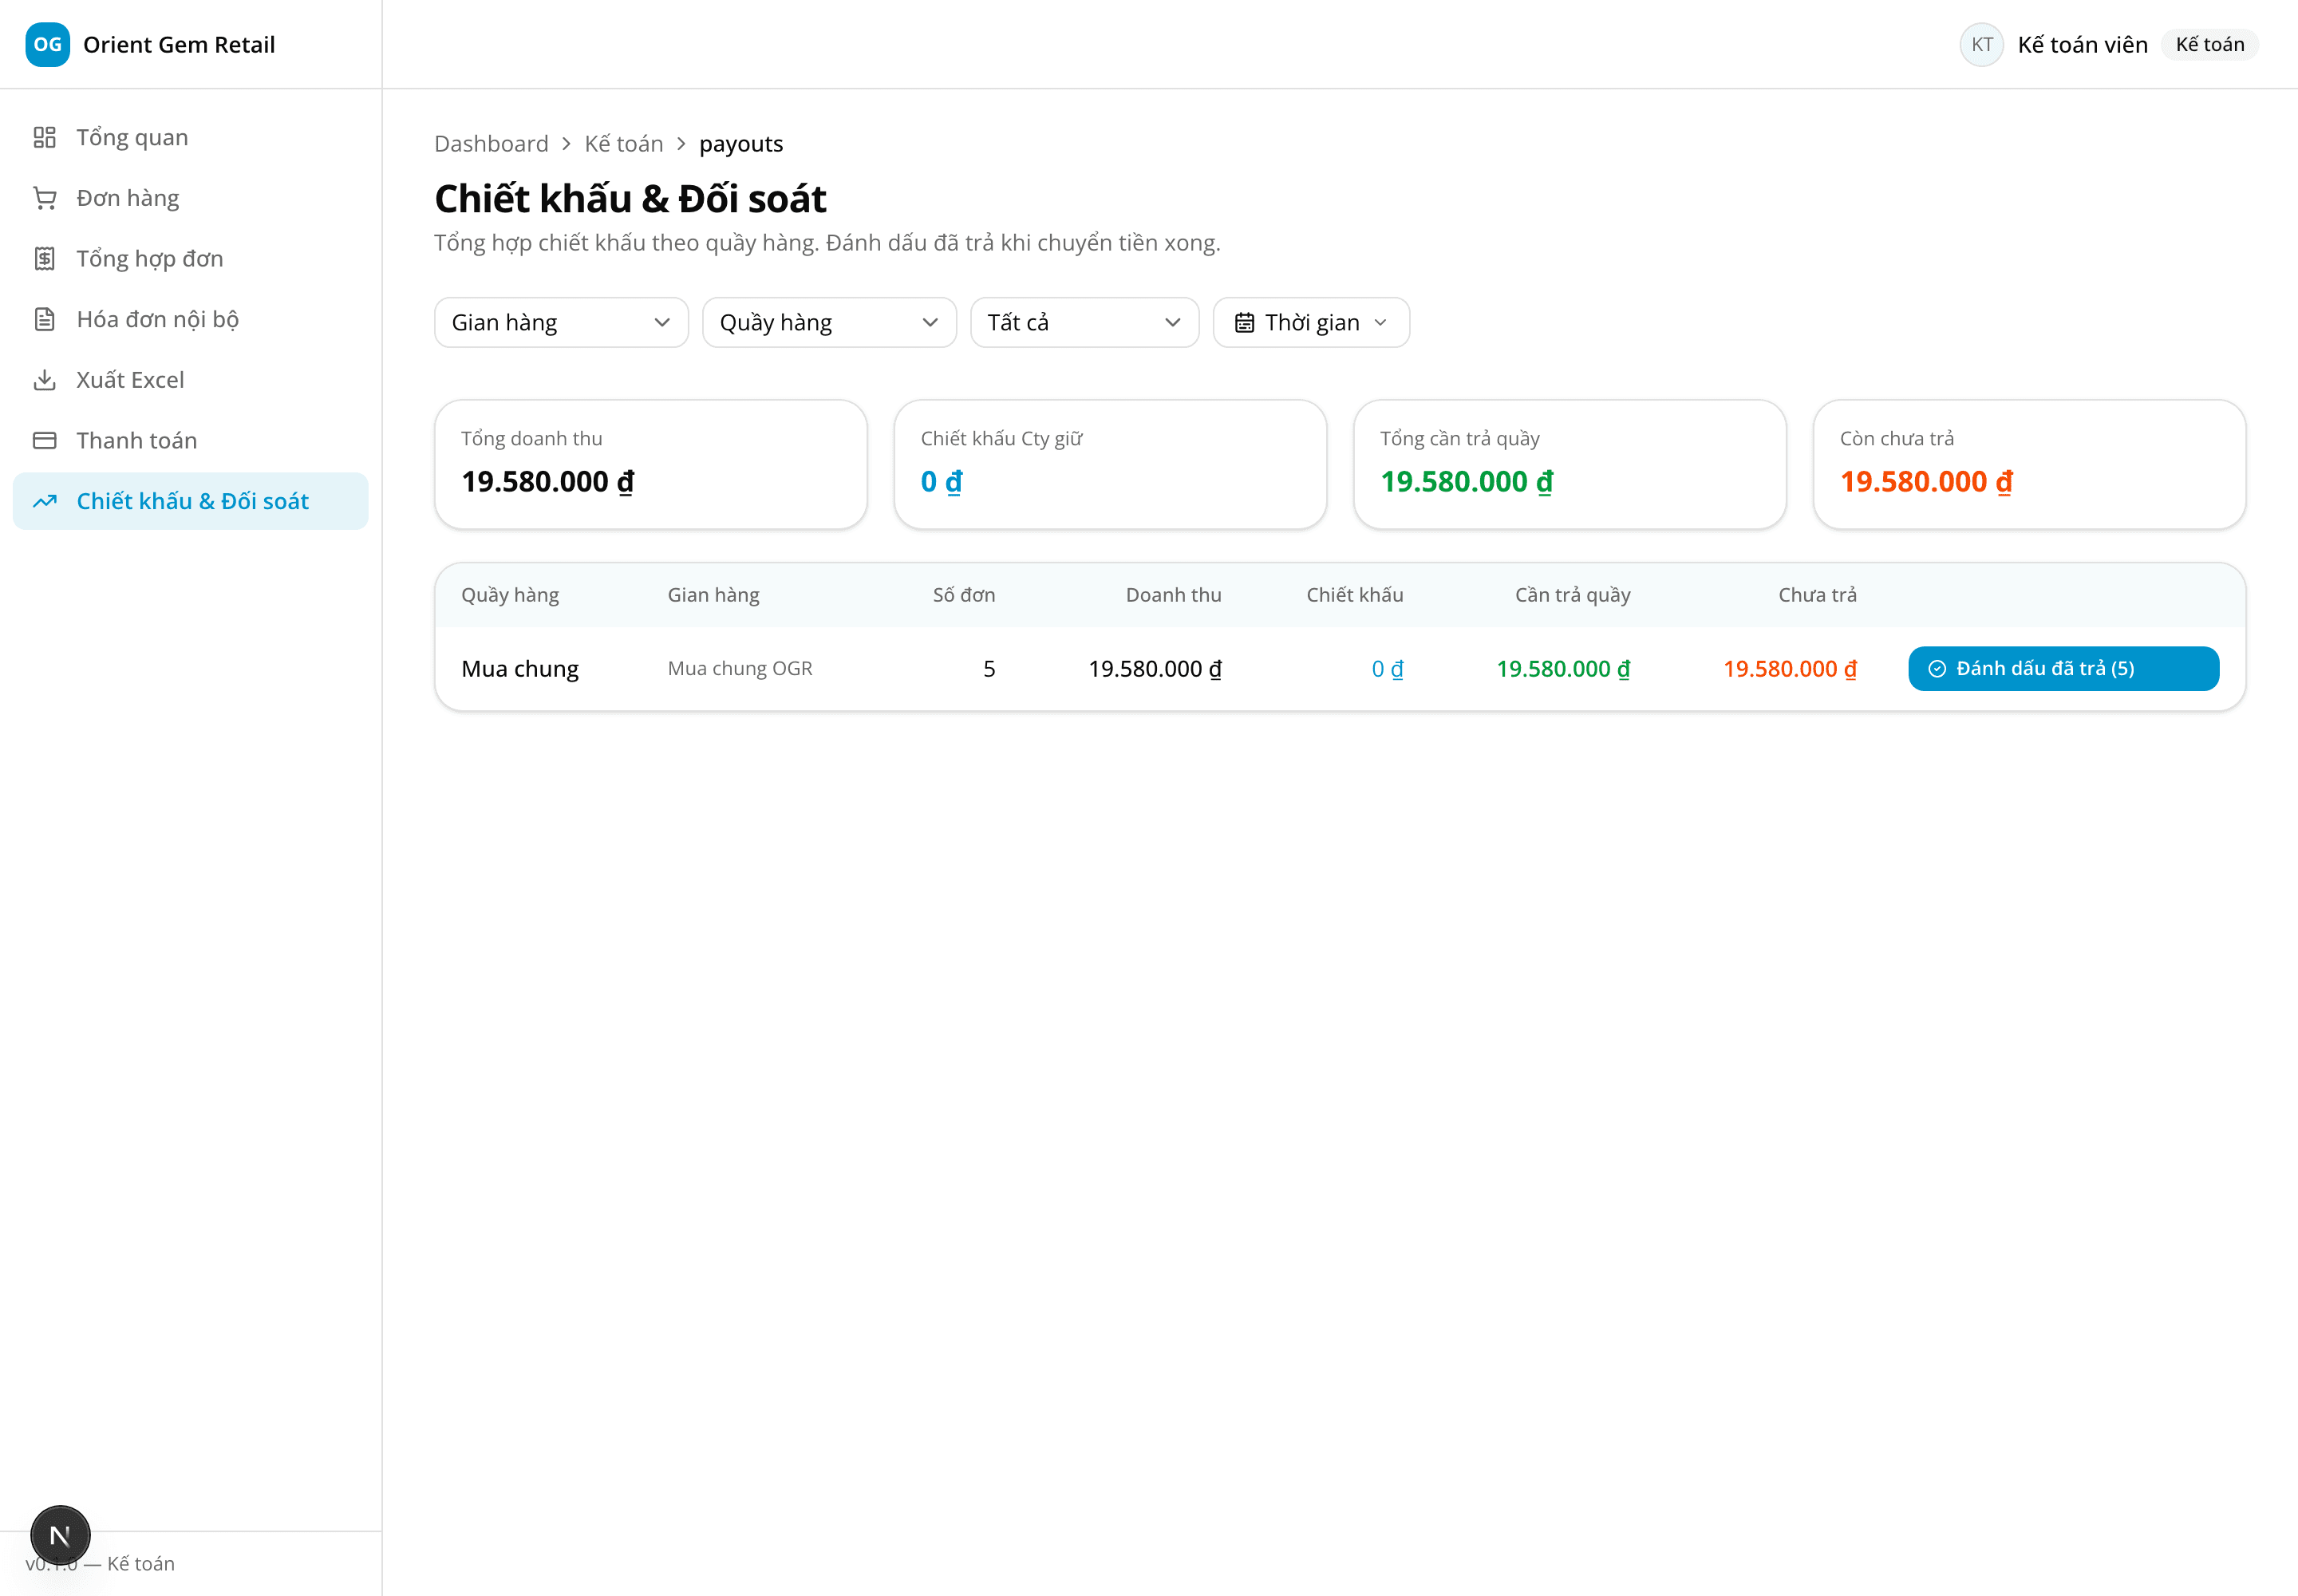Click the Tổng cần trả quầy card
Viewport: 2298px width, 1596px height.
click(x=1570, y=465)
